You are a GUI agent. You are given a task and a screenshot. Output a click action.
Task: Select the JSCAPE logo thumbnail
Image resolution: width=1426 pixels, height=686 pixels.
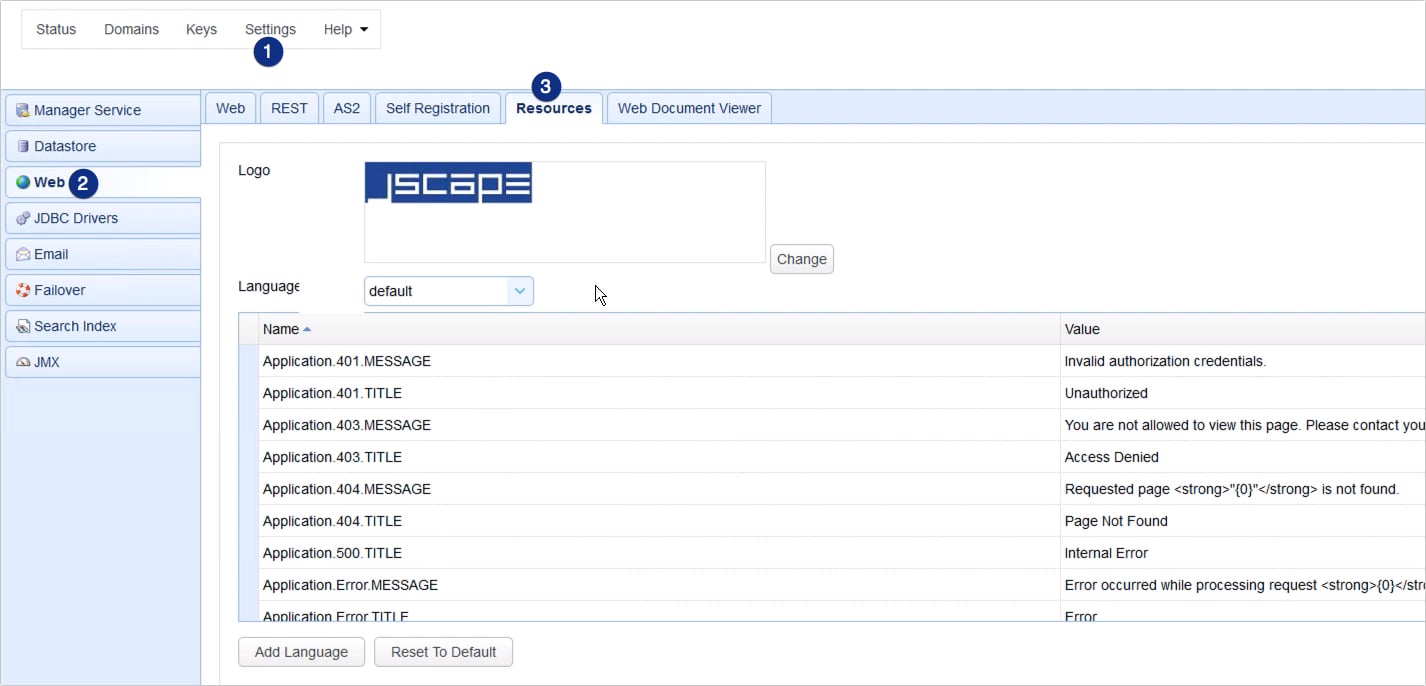[448, 184]
